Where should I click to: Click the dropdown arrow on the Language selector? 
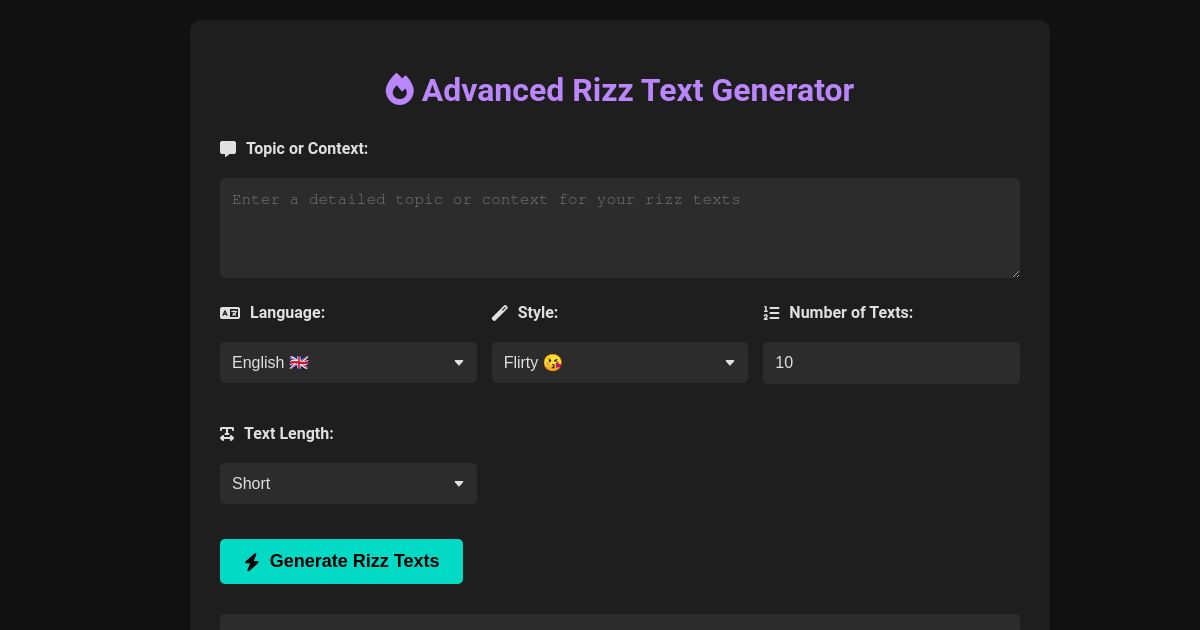tap(459, 363)
